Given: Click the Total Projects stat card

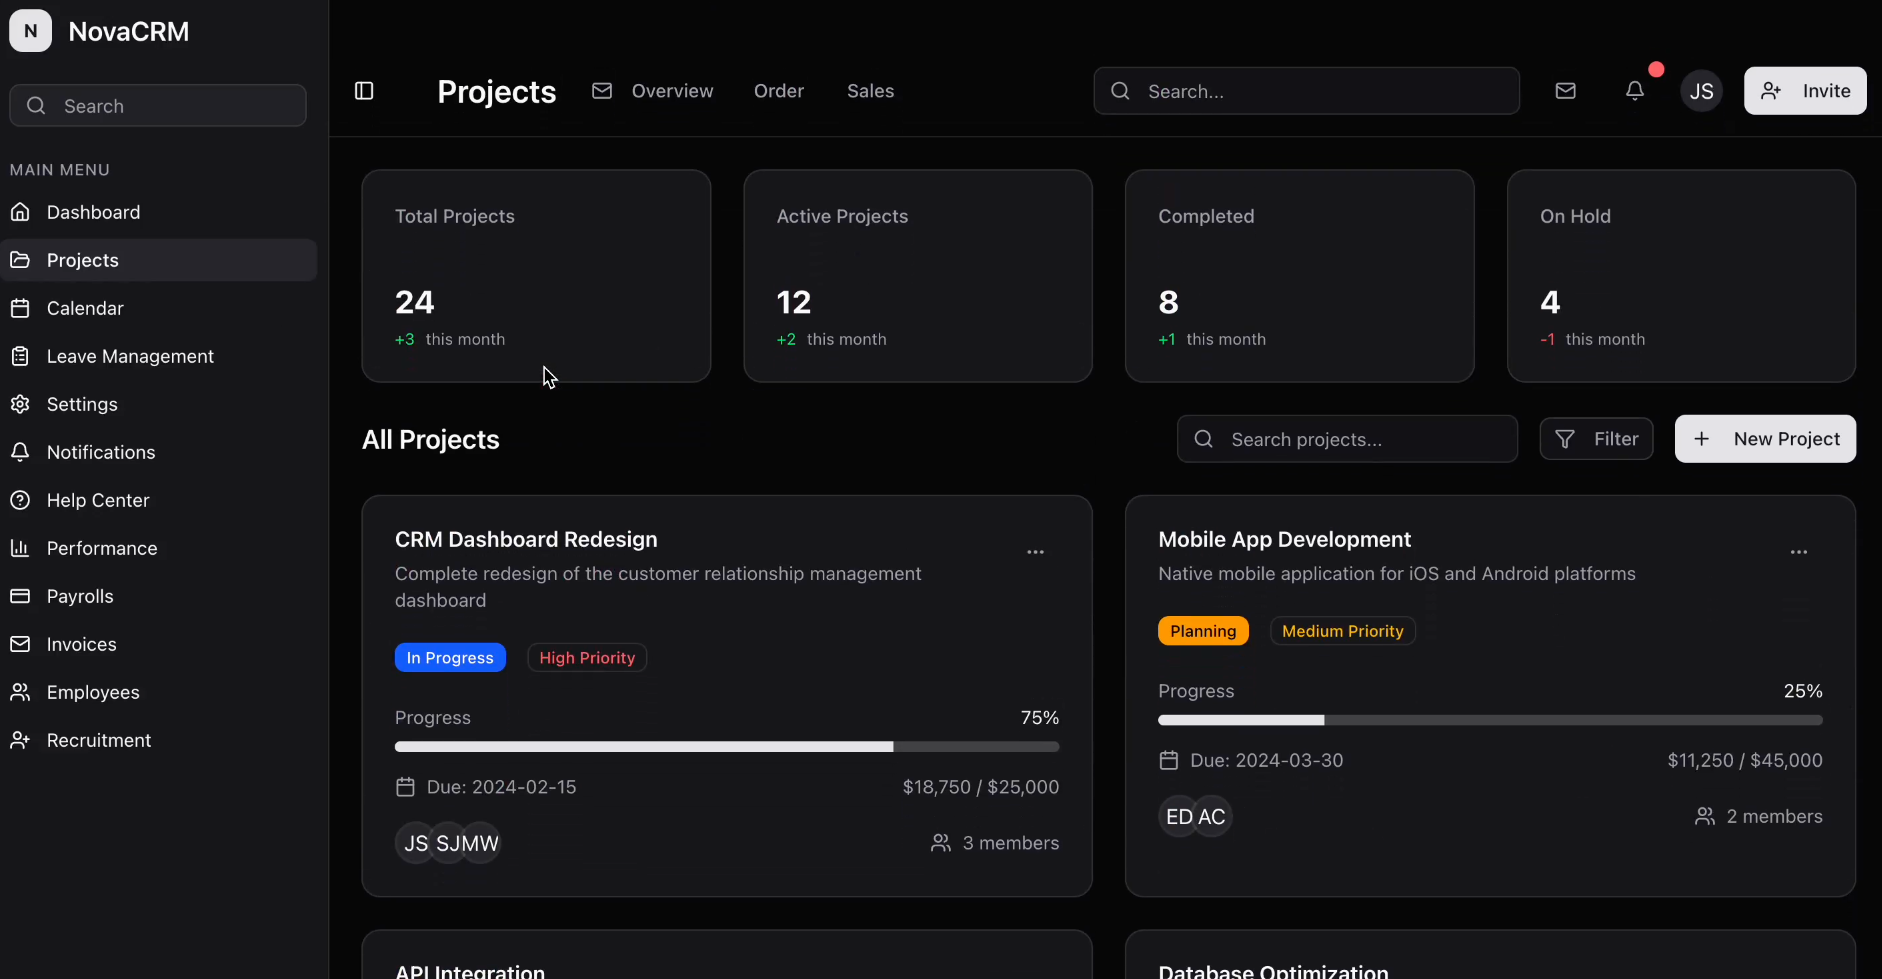Looking at the screenshot, I should click(536, 276).
